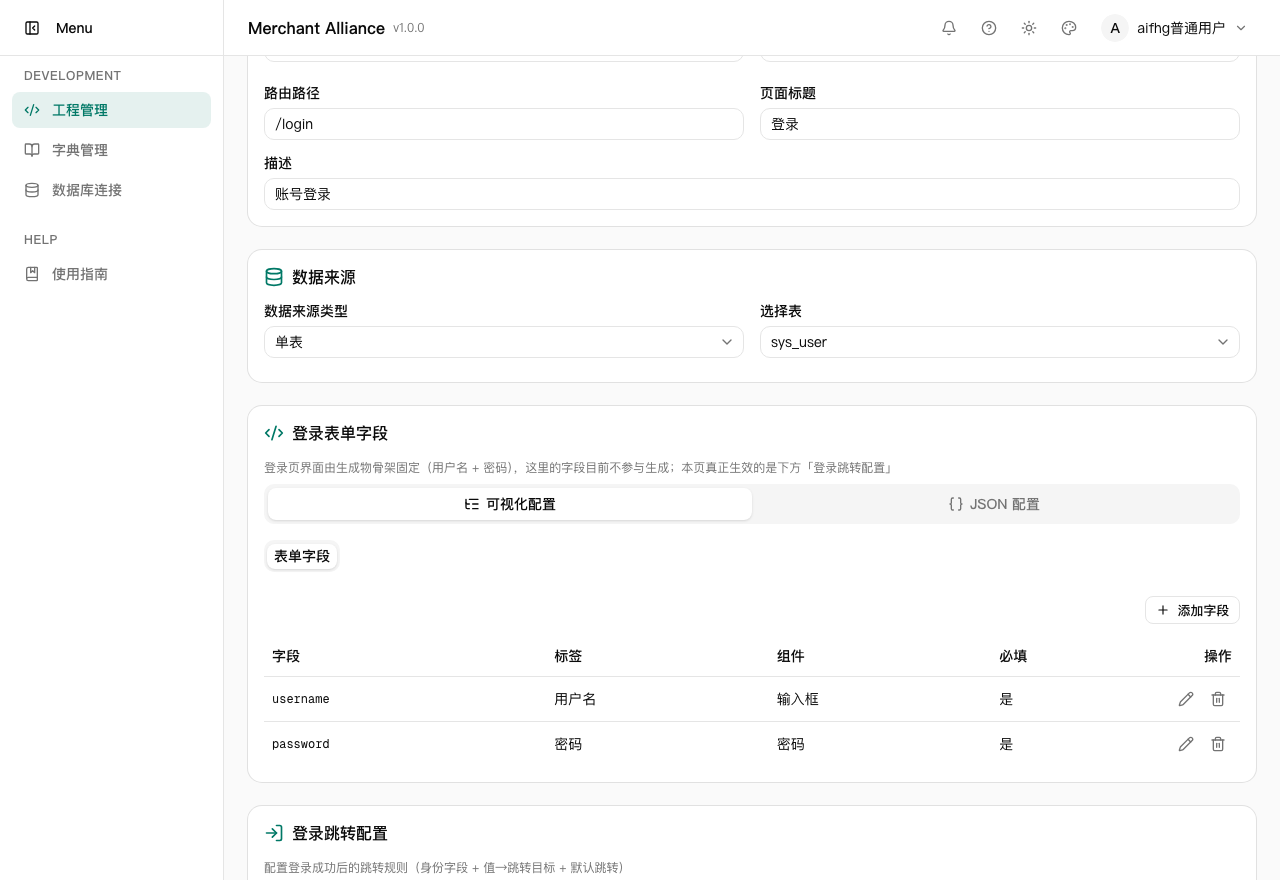Click the 必填 column header
This screenshot has width=1280, height=880.
(1013, 656)
